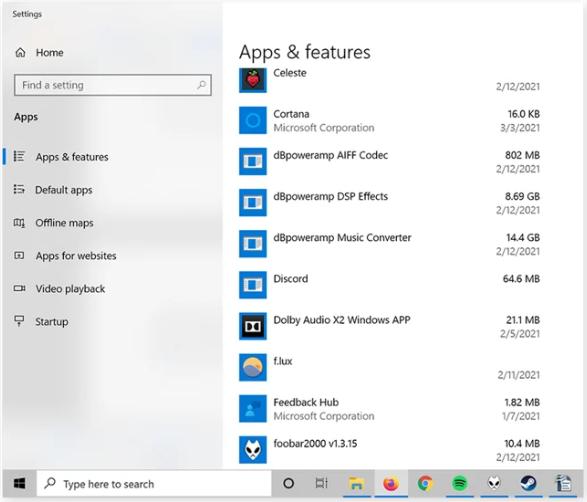The height and width of the screenshot is (502, 587).
Task: Click the f.lux app icon
Action: point(253,367)
